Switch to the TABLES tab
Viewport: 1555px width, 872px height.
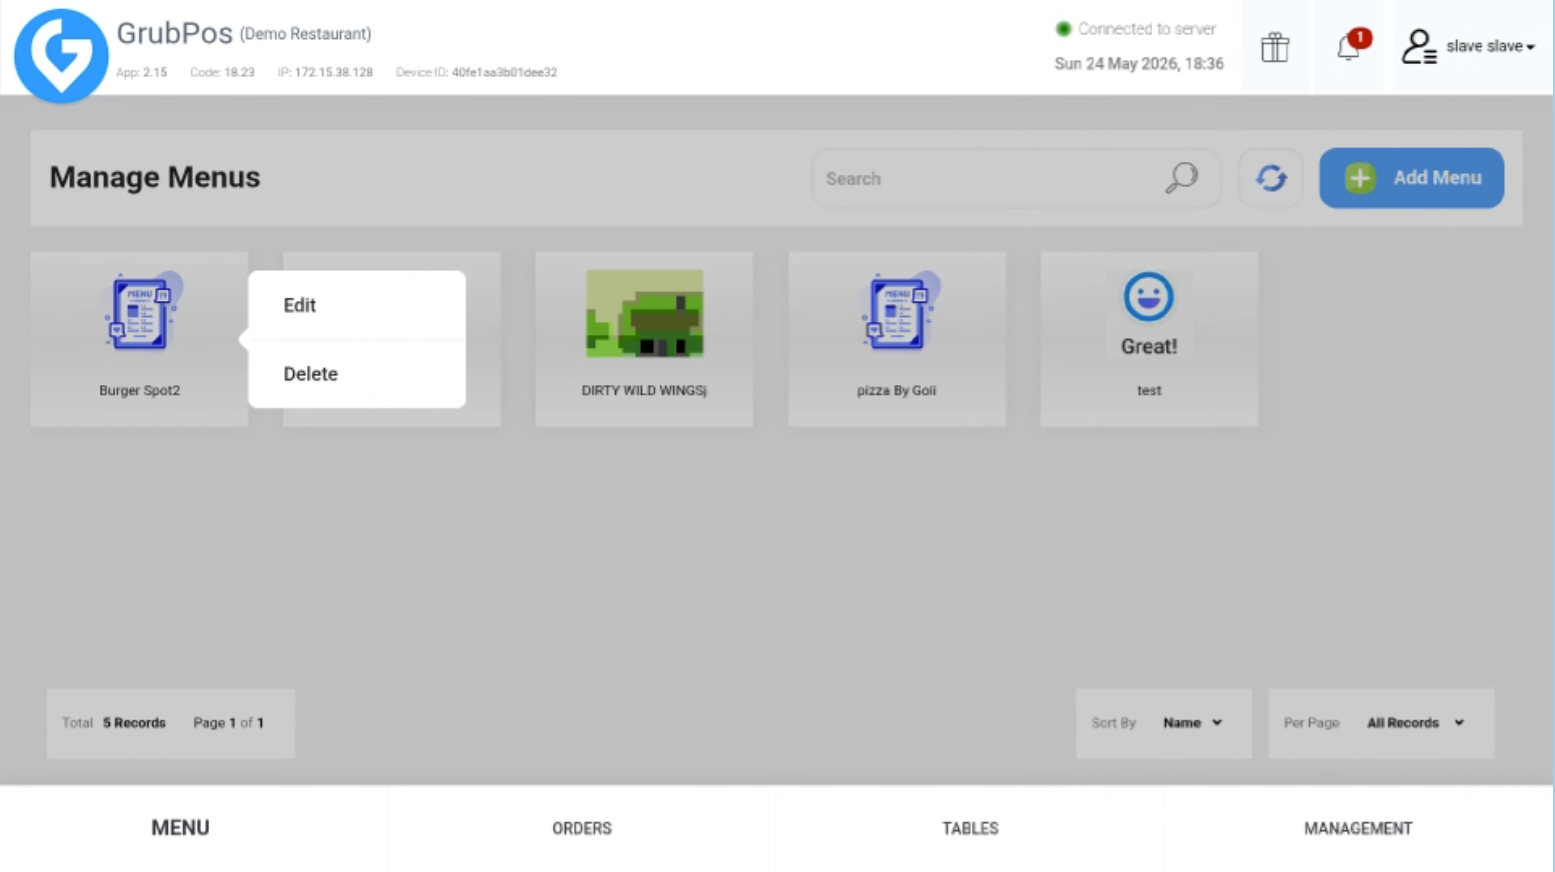(x=970, y=828)
